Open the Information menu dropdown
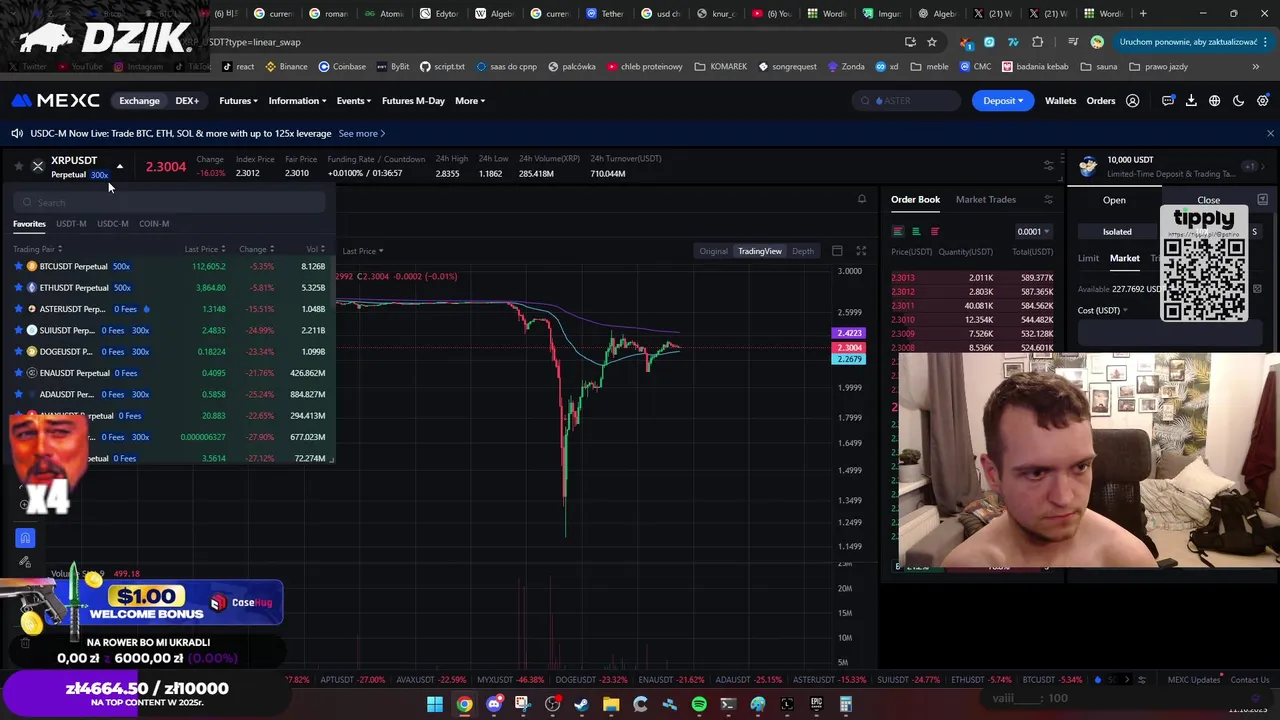The width and height of the screenshot is (1280, 720). coord(297,101)
